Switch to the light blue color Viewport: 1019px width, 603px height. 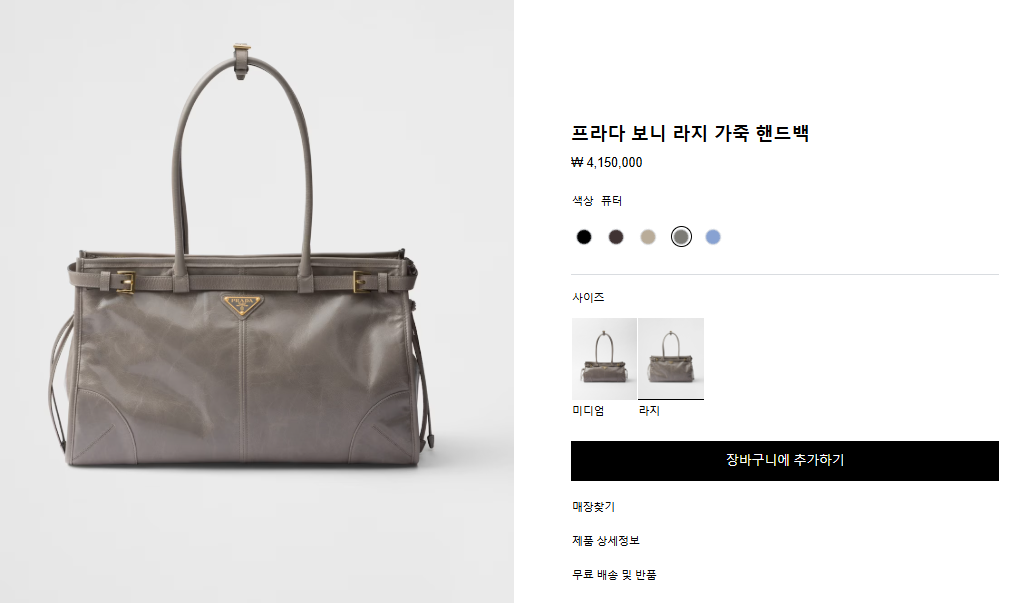click(x=713, y=237)
